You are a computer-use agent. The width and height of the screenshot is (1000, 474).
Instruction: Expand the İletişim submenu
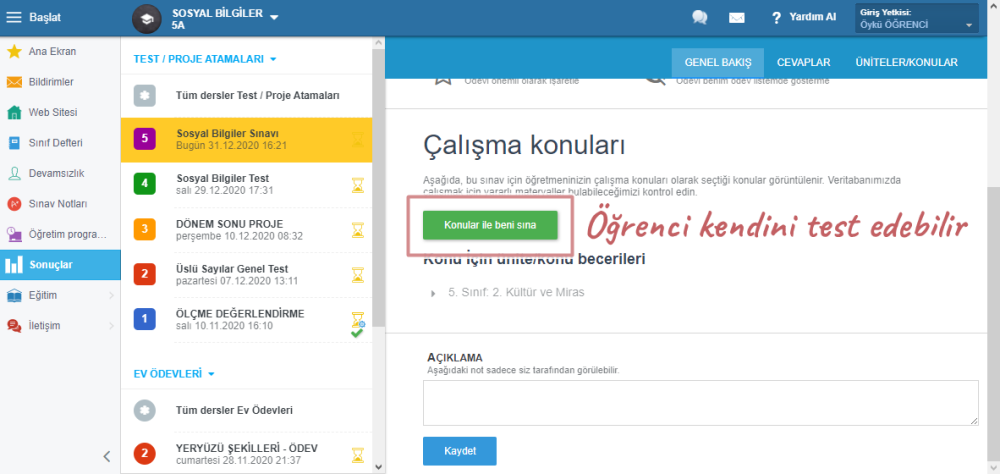pos(60,325)
